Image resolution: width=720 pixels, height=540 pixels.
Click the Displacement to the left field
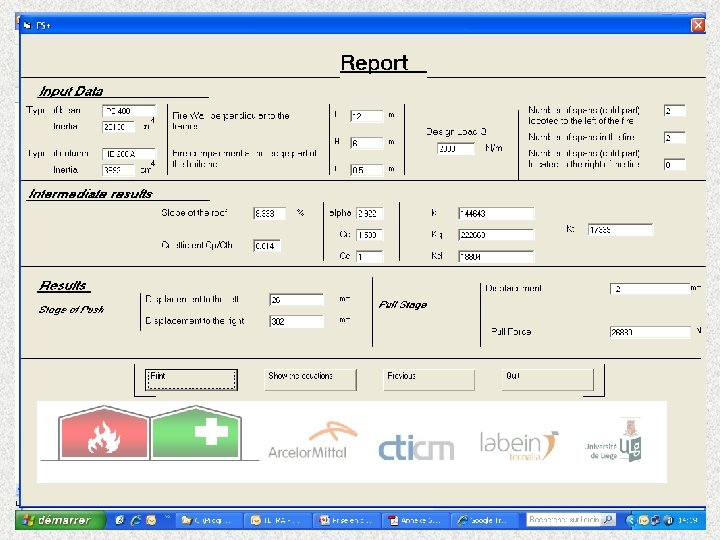[297, 299]
